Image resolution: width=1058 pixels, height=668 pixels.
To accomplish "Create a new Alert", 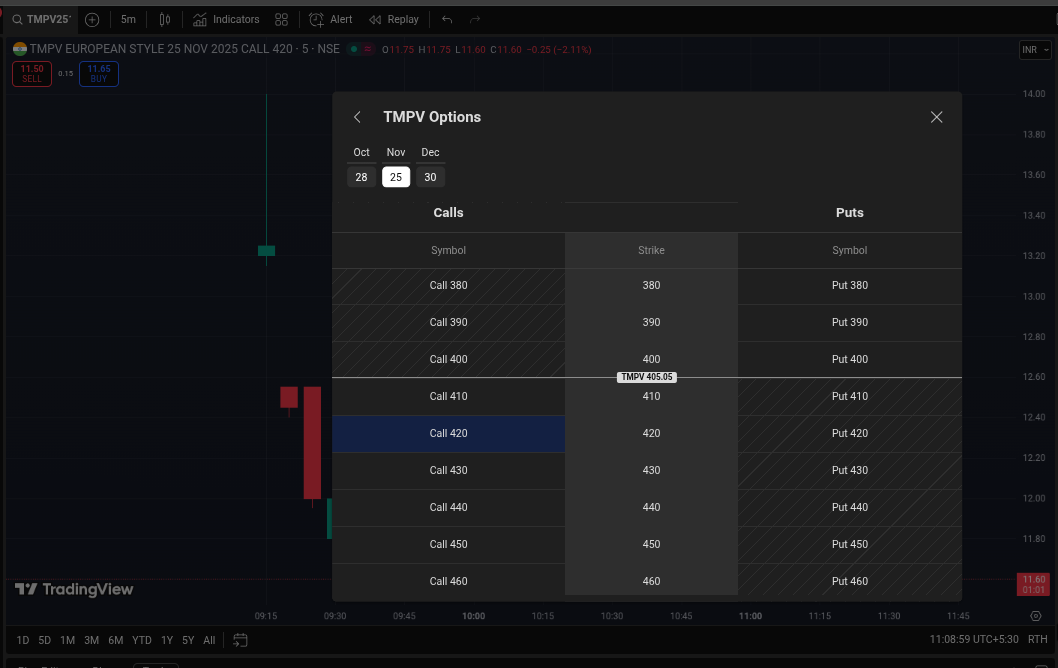I will tap(331, 19).
